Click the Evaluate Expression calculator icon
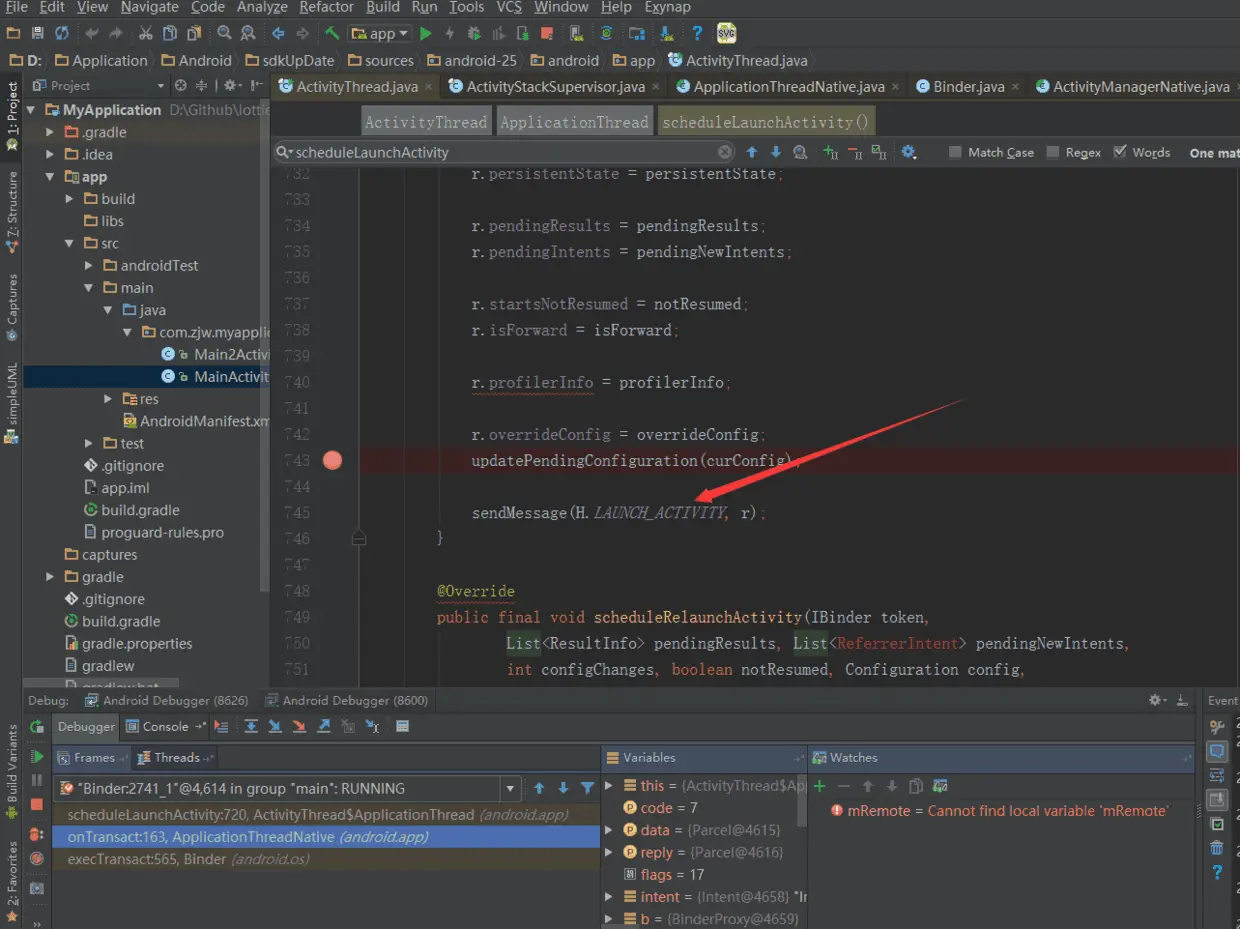1240x929 pixels. 402,727
